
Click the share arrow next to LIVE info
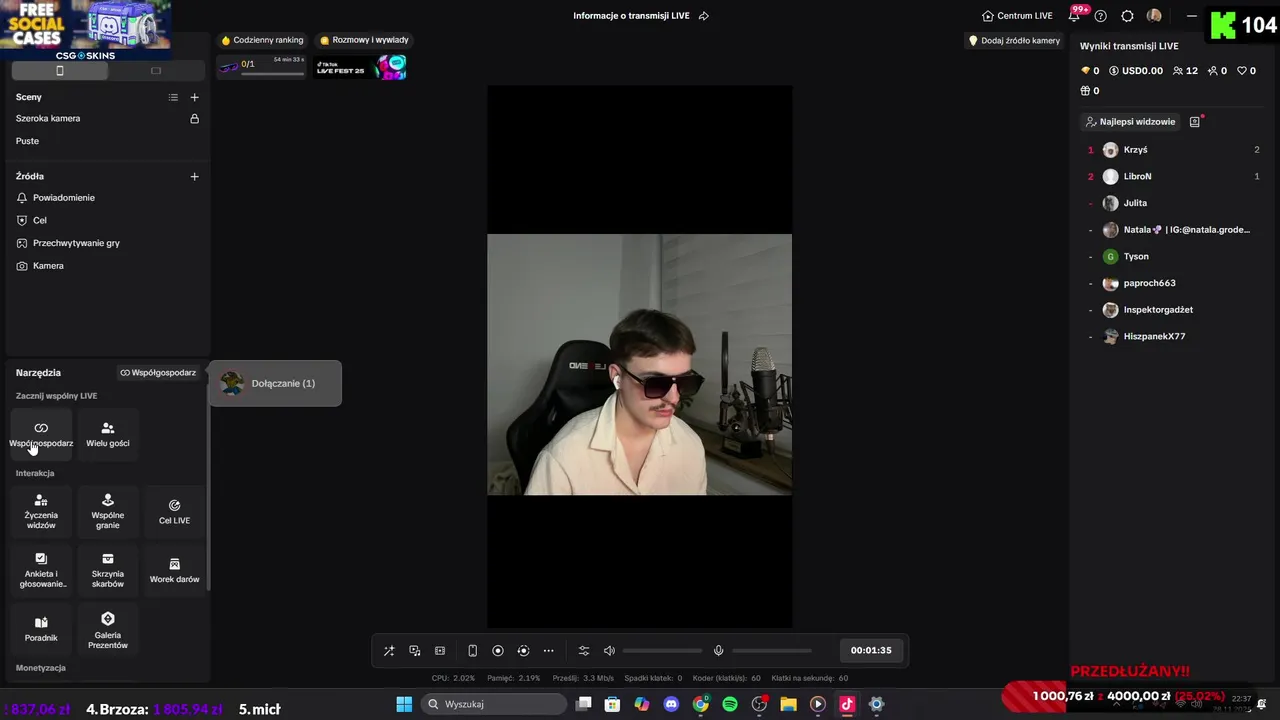[704, 16]
